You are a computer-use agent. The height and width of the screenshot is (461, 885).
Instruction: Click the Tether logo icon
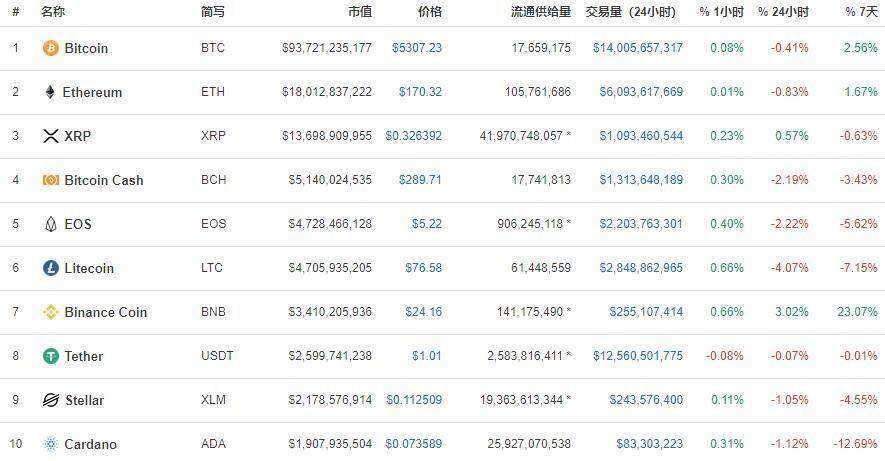click(x=50, y=356)
